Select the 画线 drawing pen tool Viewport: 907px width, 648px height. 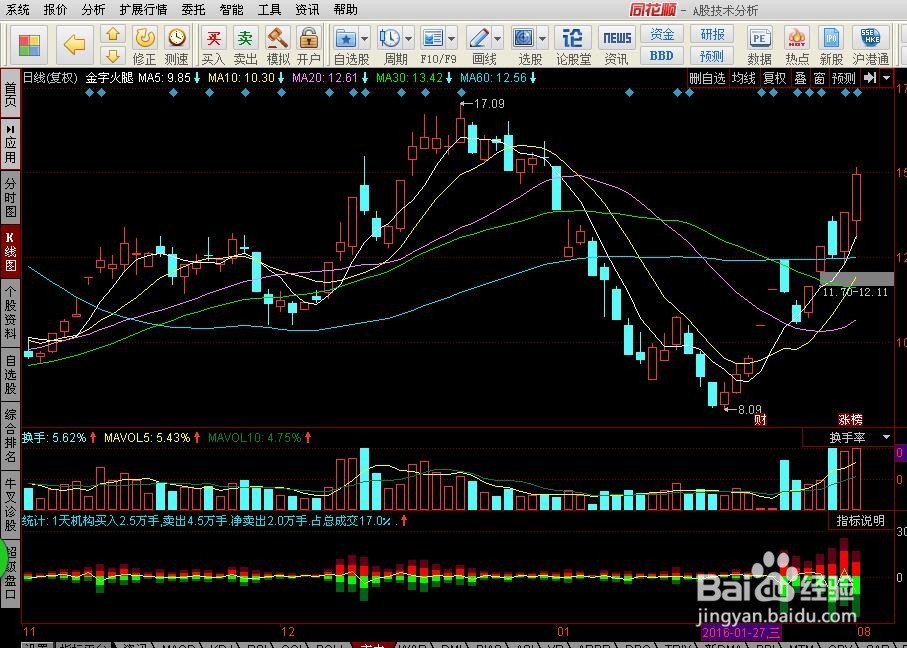pyautogui.click(x=479, y=39)
